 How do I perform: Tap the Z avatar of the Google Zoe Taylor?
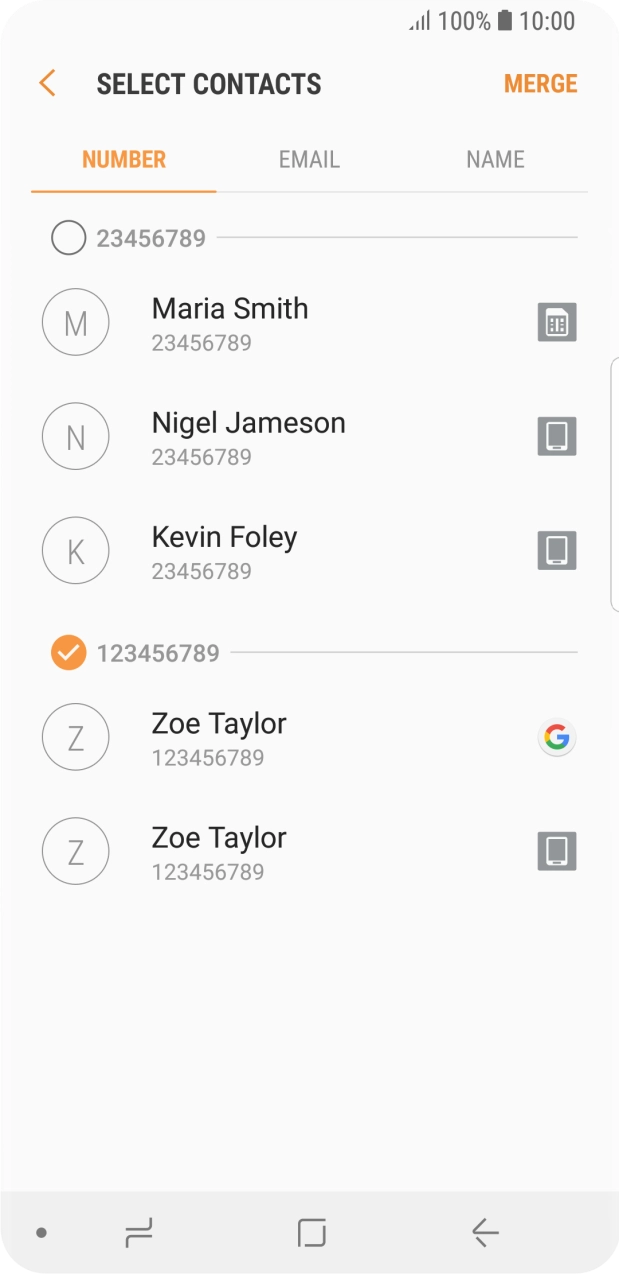pyautogui.click(x=75, y=738)
